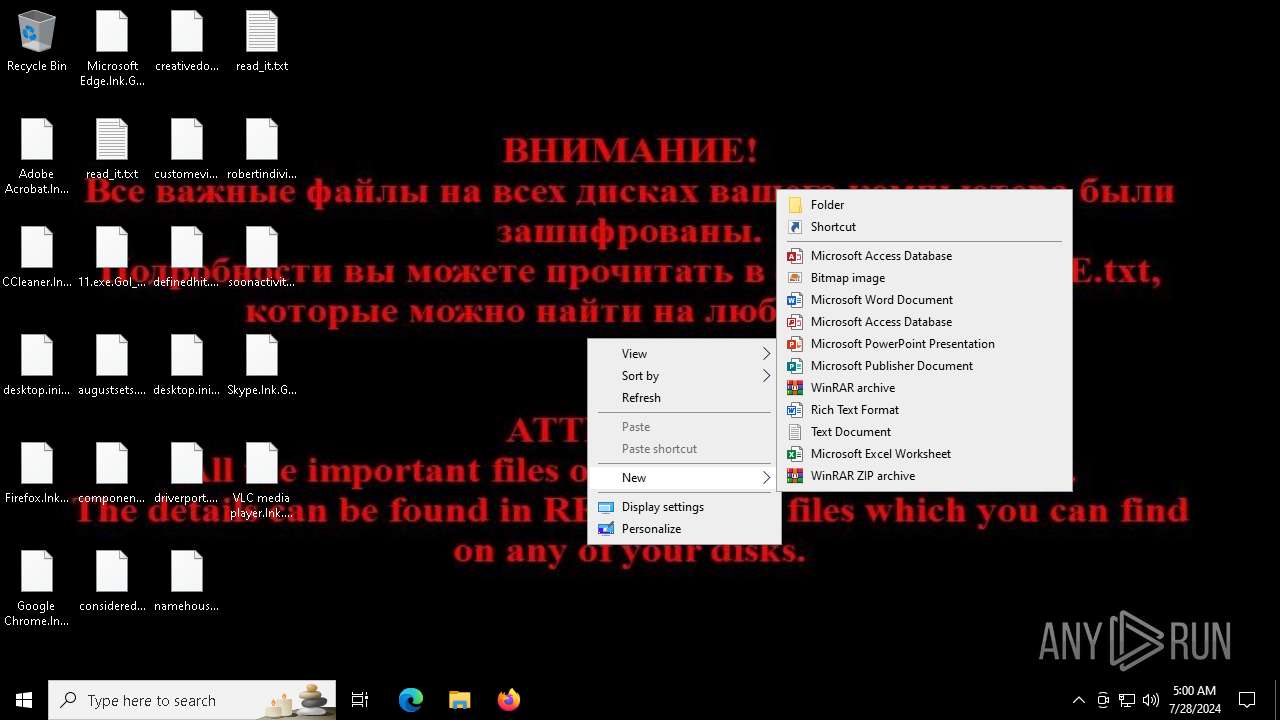Open File Explorer from the taskbar

460,700
